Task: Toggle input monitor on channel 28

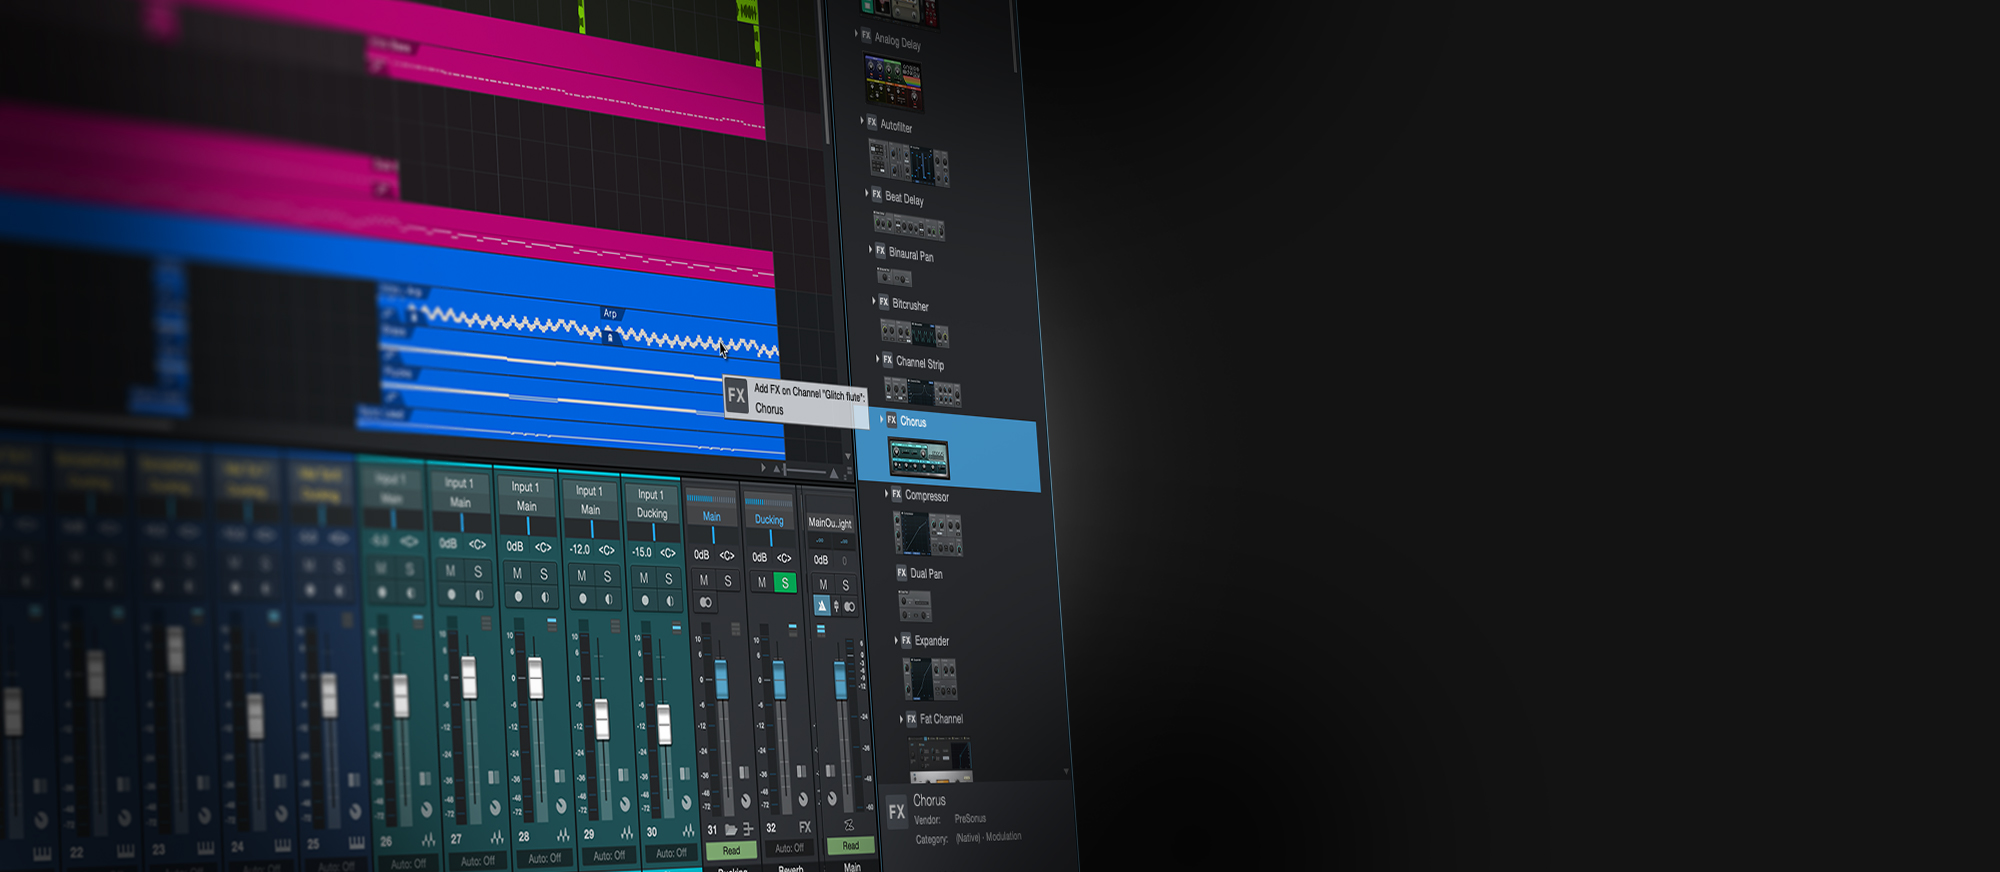Action: tap(545, 597)
